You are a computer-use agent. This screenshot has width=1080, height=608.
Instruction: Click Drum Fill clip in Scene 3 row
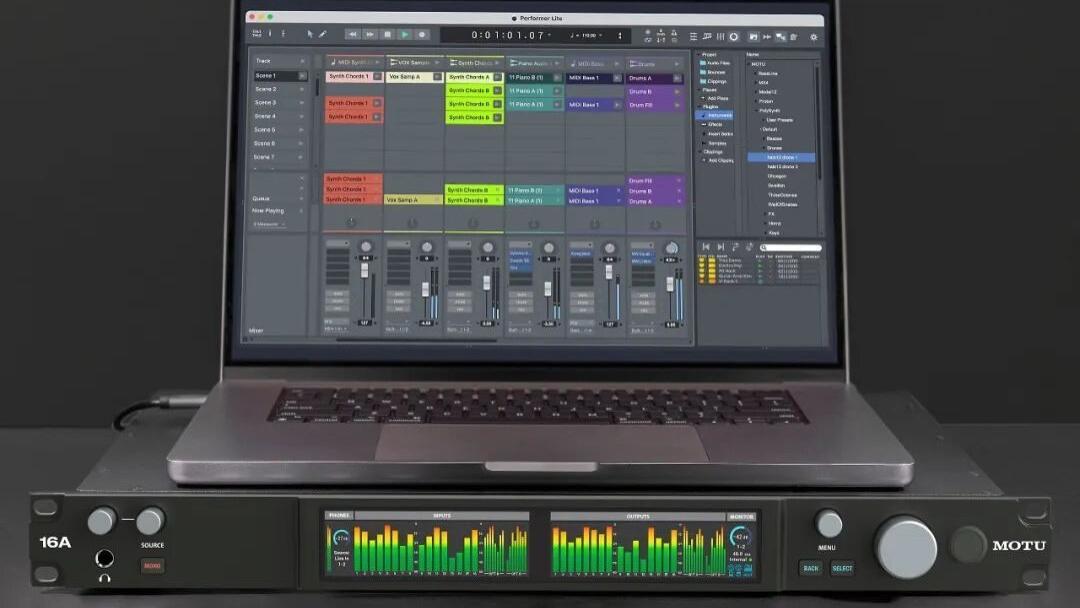click(655, 105)
